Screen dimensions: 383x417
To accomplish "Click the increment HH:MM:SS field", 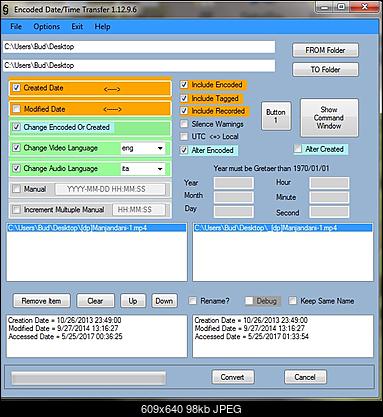I will tap(139, 210).
